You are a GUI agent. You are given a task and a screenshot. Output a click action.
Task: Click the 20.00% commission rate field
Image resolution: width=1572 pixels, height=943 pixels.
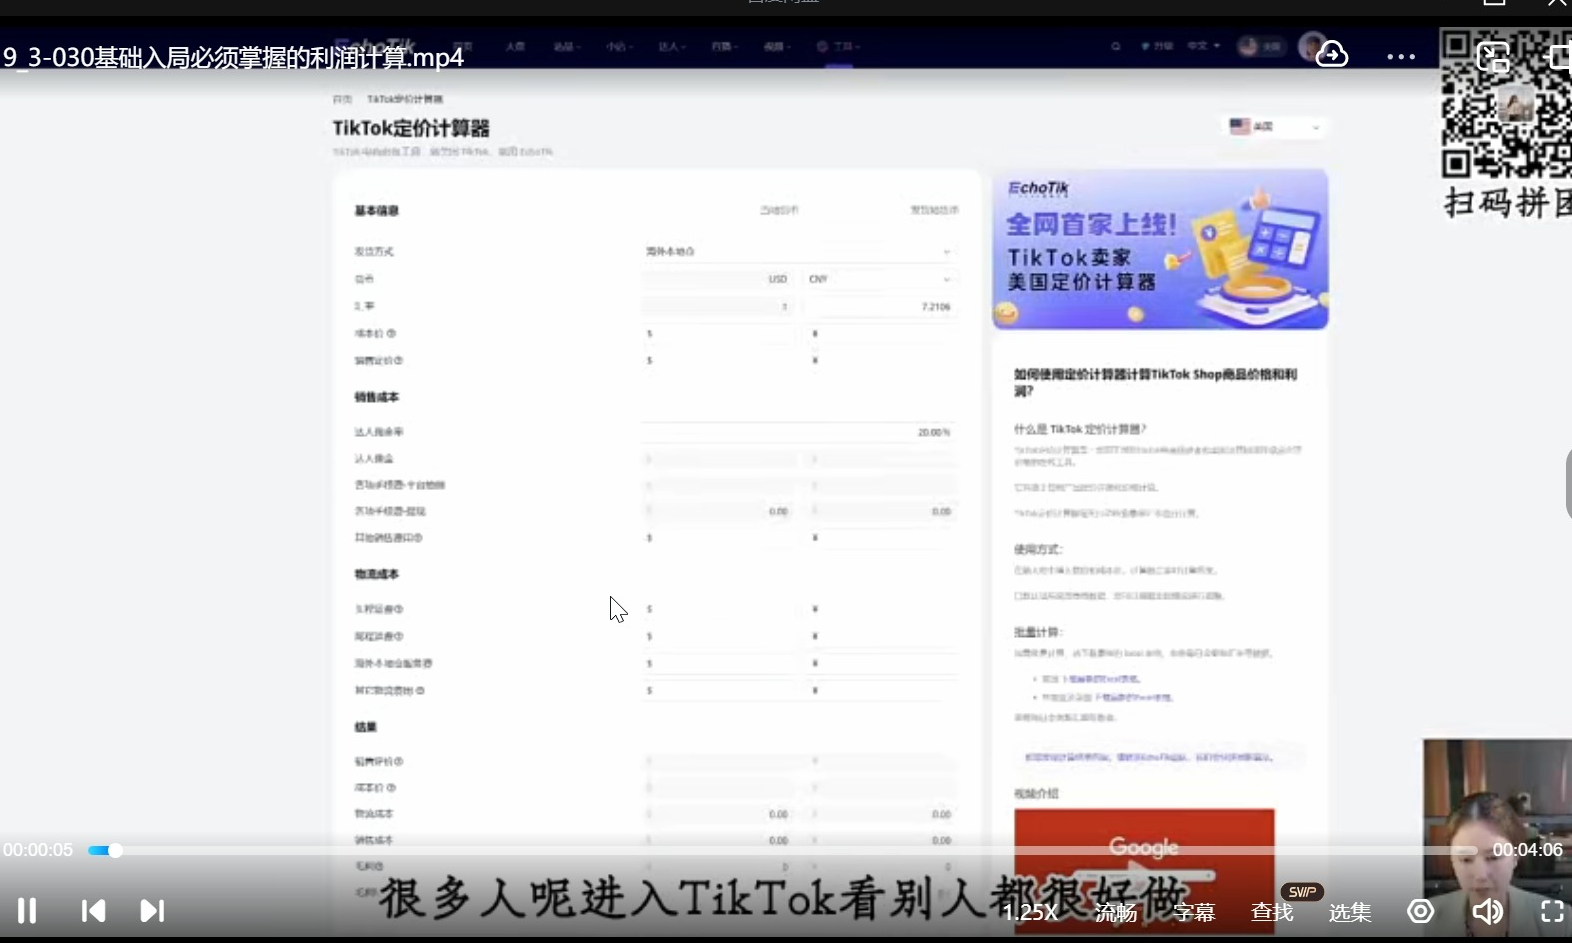click(798, 432)
